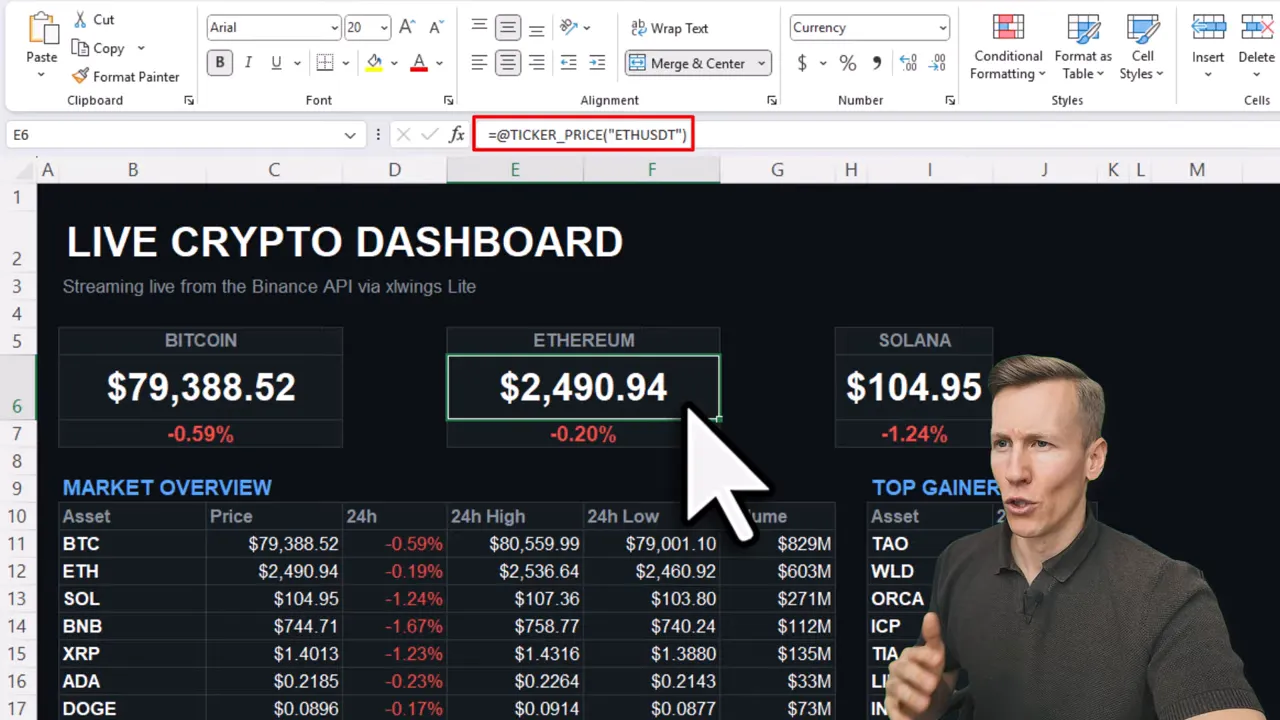Click Decrease Decimal icon

pos(937,63)
